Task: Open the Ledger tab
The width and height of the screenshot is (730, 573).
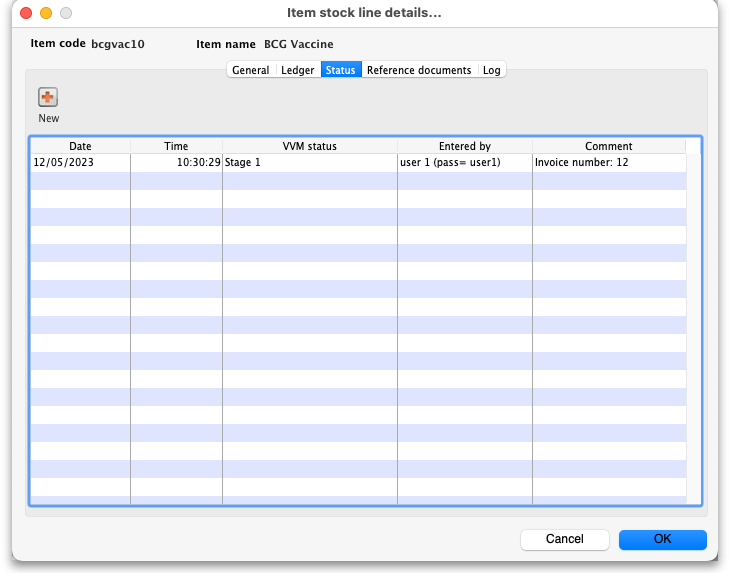Action: pos(297,70)
